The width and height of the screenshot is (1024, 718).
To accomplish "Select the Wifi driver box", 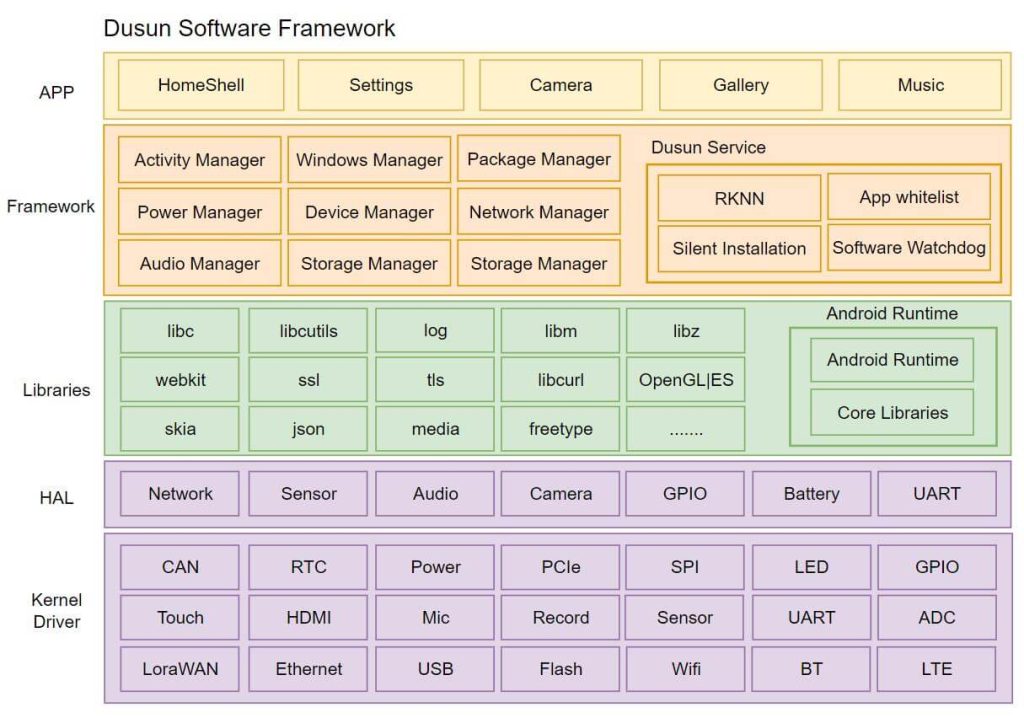I will point(686,669).
